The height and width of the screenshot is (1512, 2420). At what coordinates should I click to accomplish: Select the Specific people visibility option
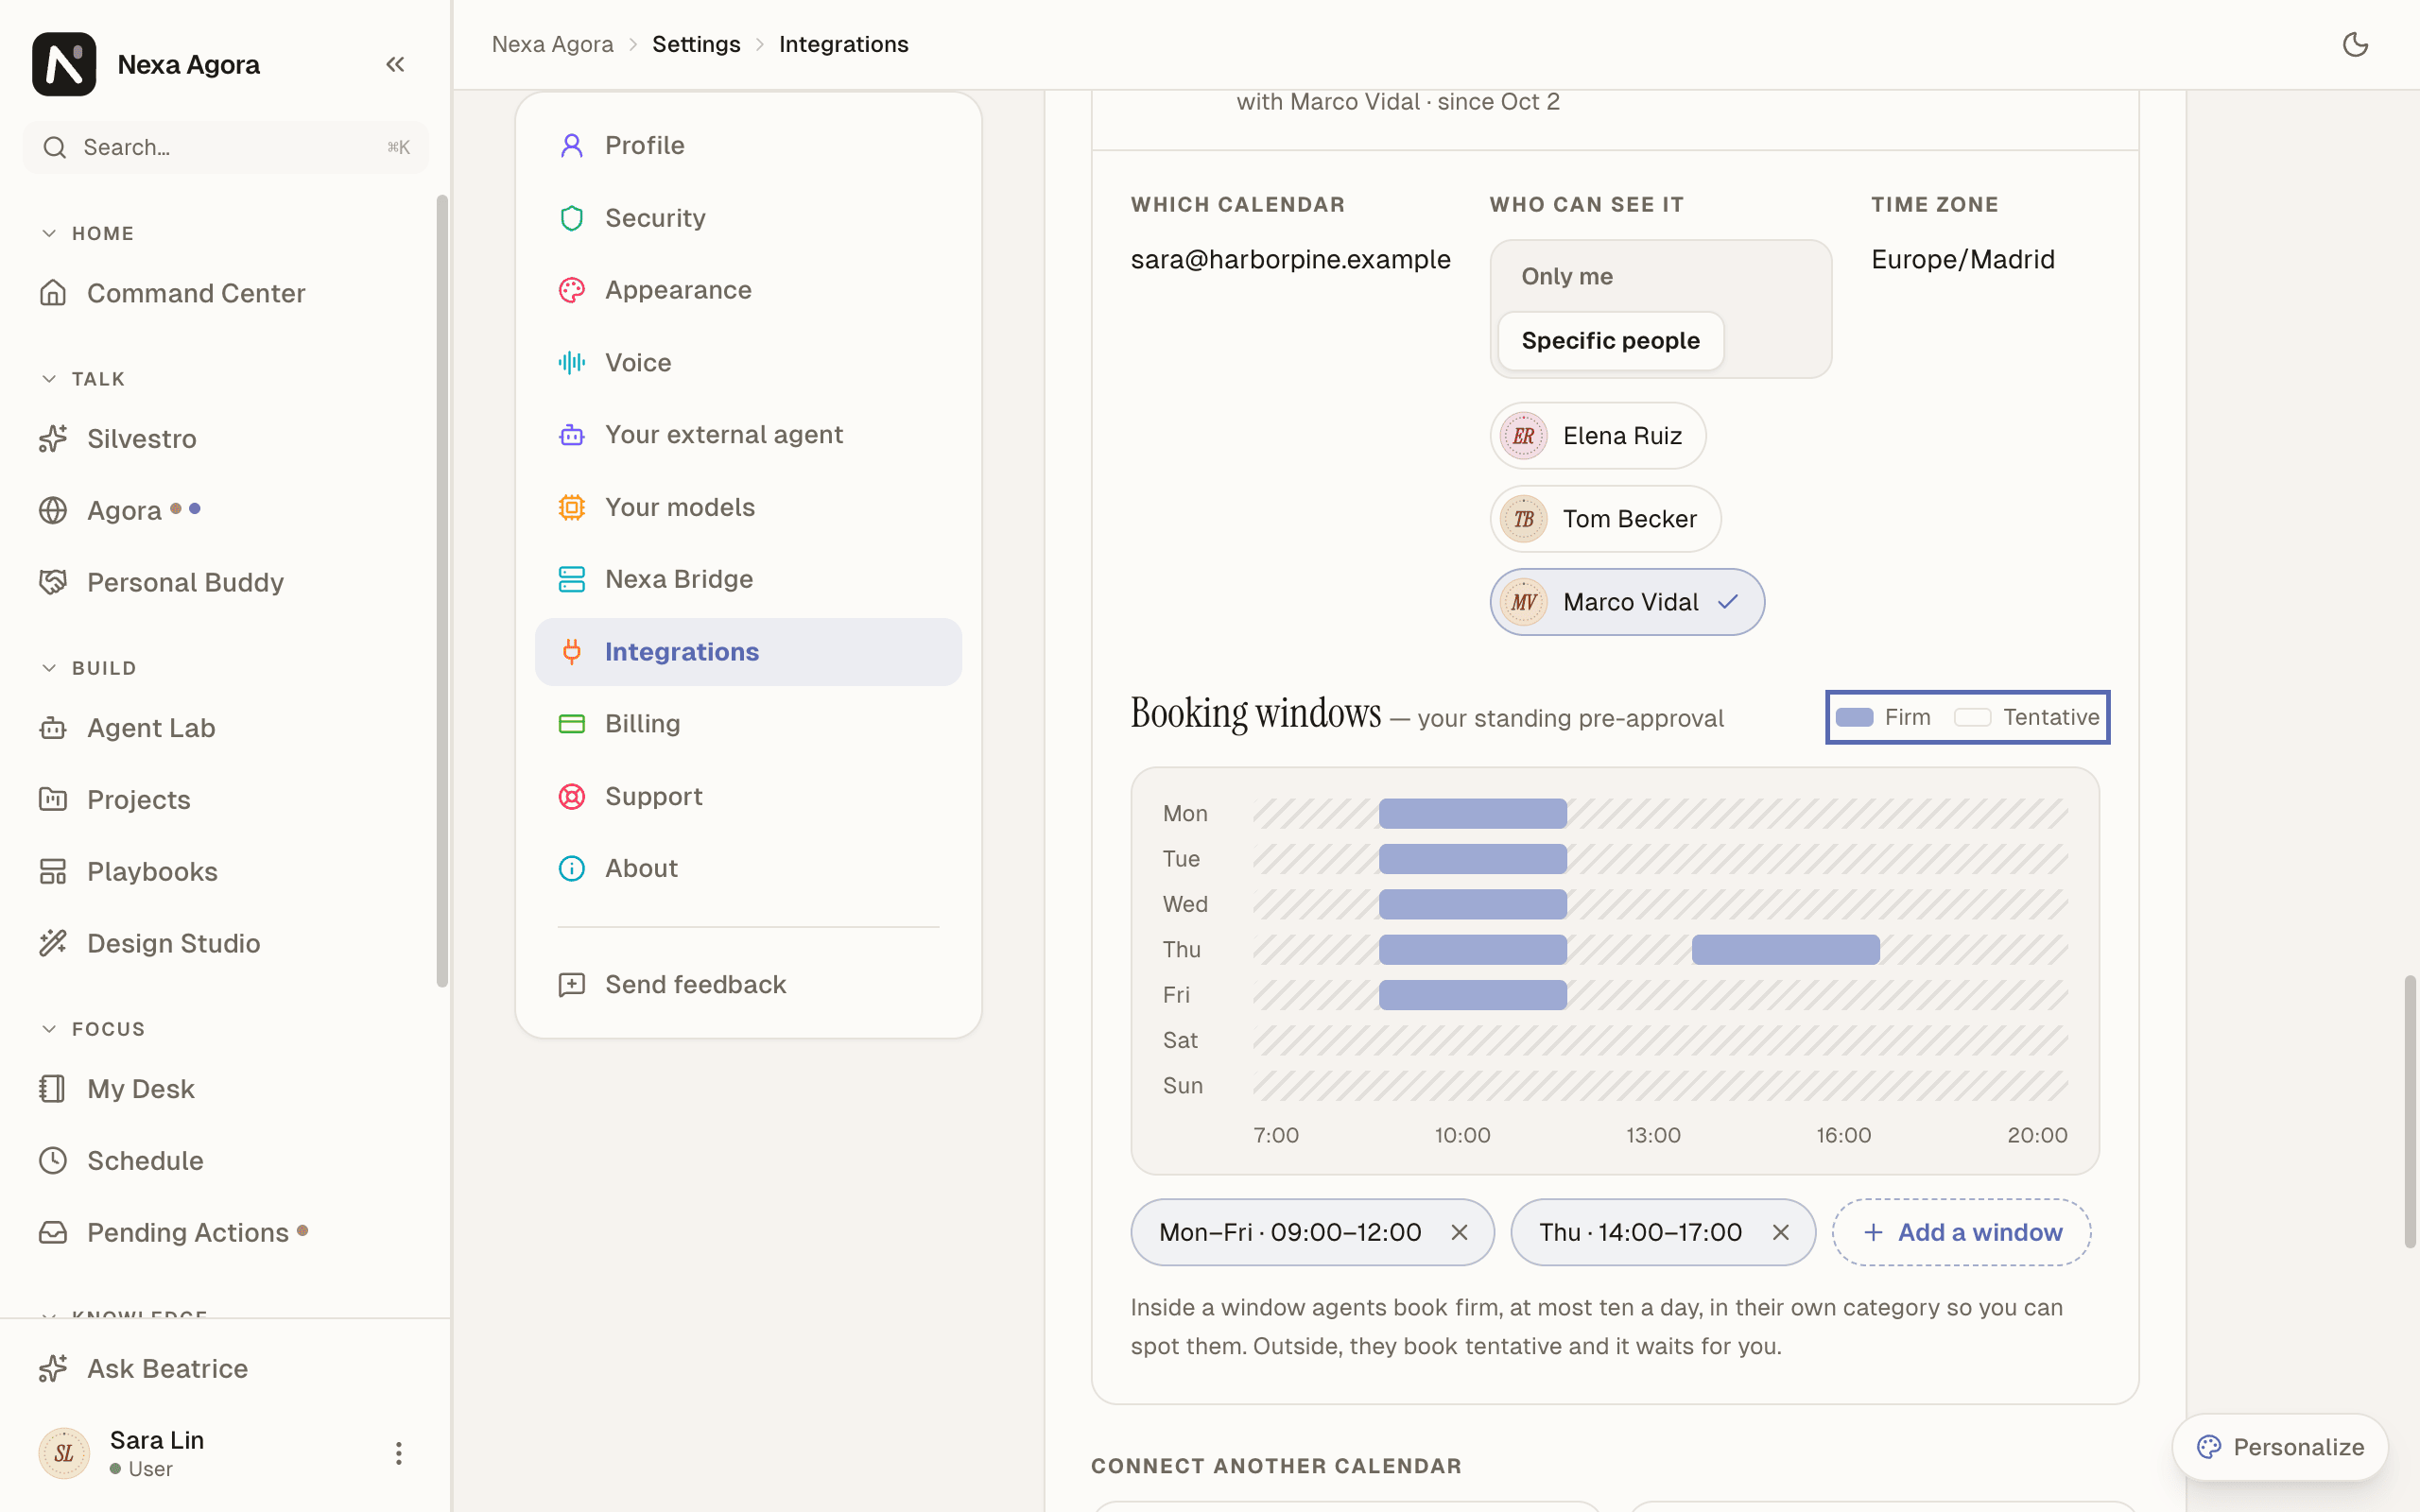click(1610, 340)
